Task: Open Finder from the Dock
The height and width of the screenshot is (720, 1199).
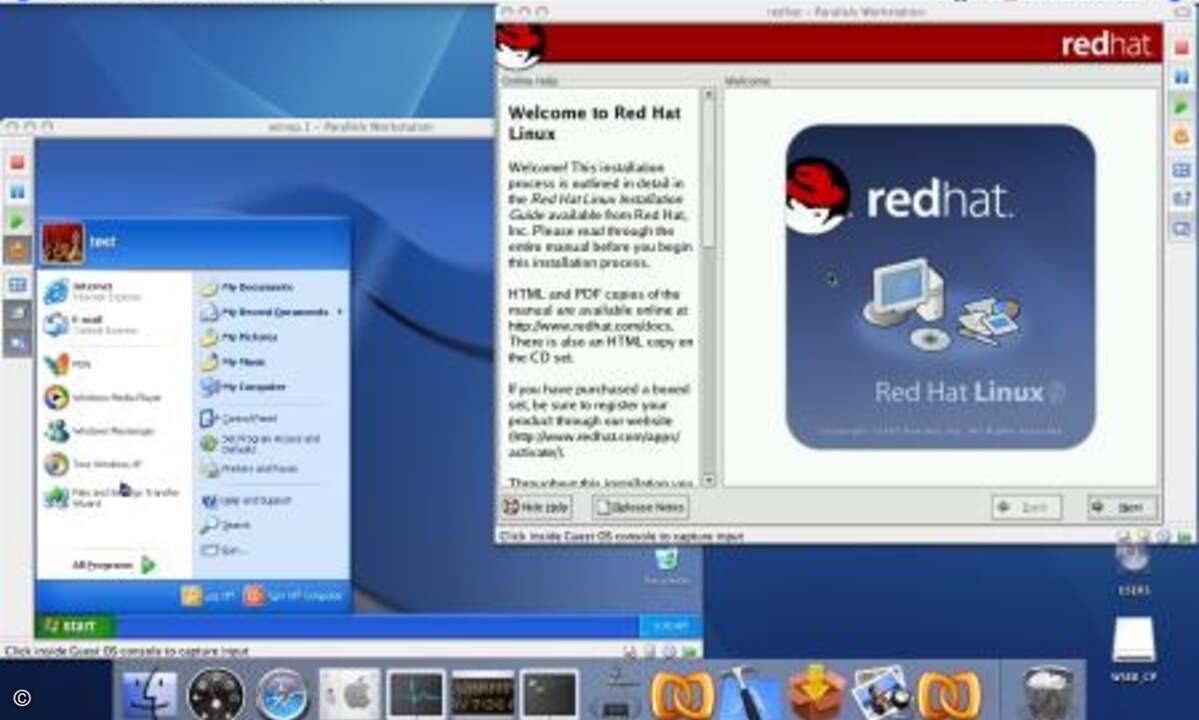Action: 149,693
